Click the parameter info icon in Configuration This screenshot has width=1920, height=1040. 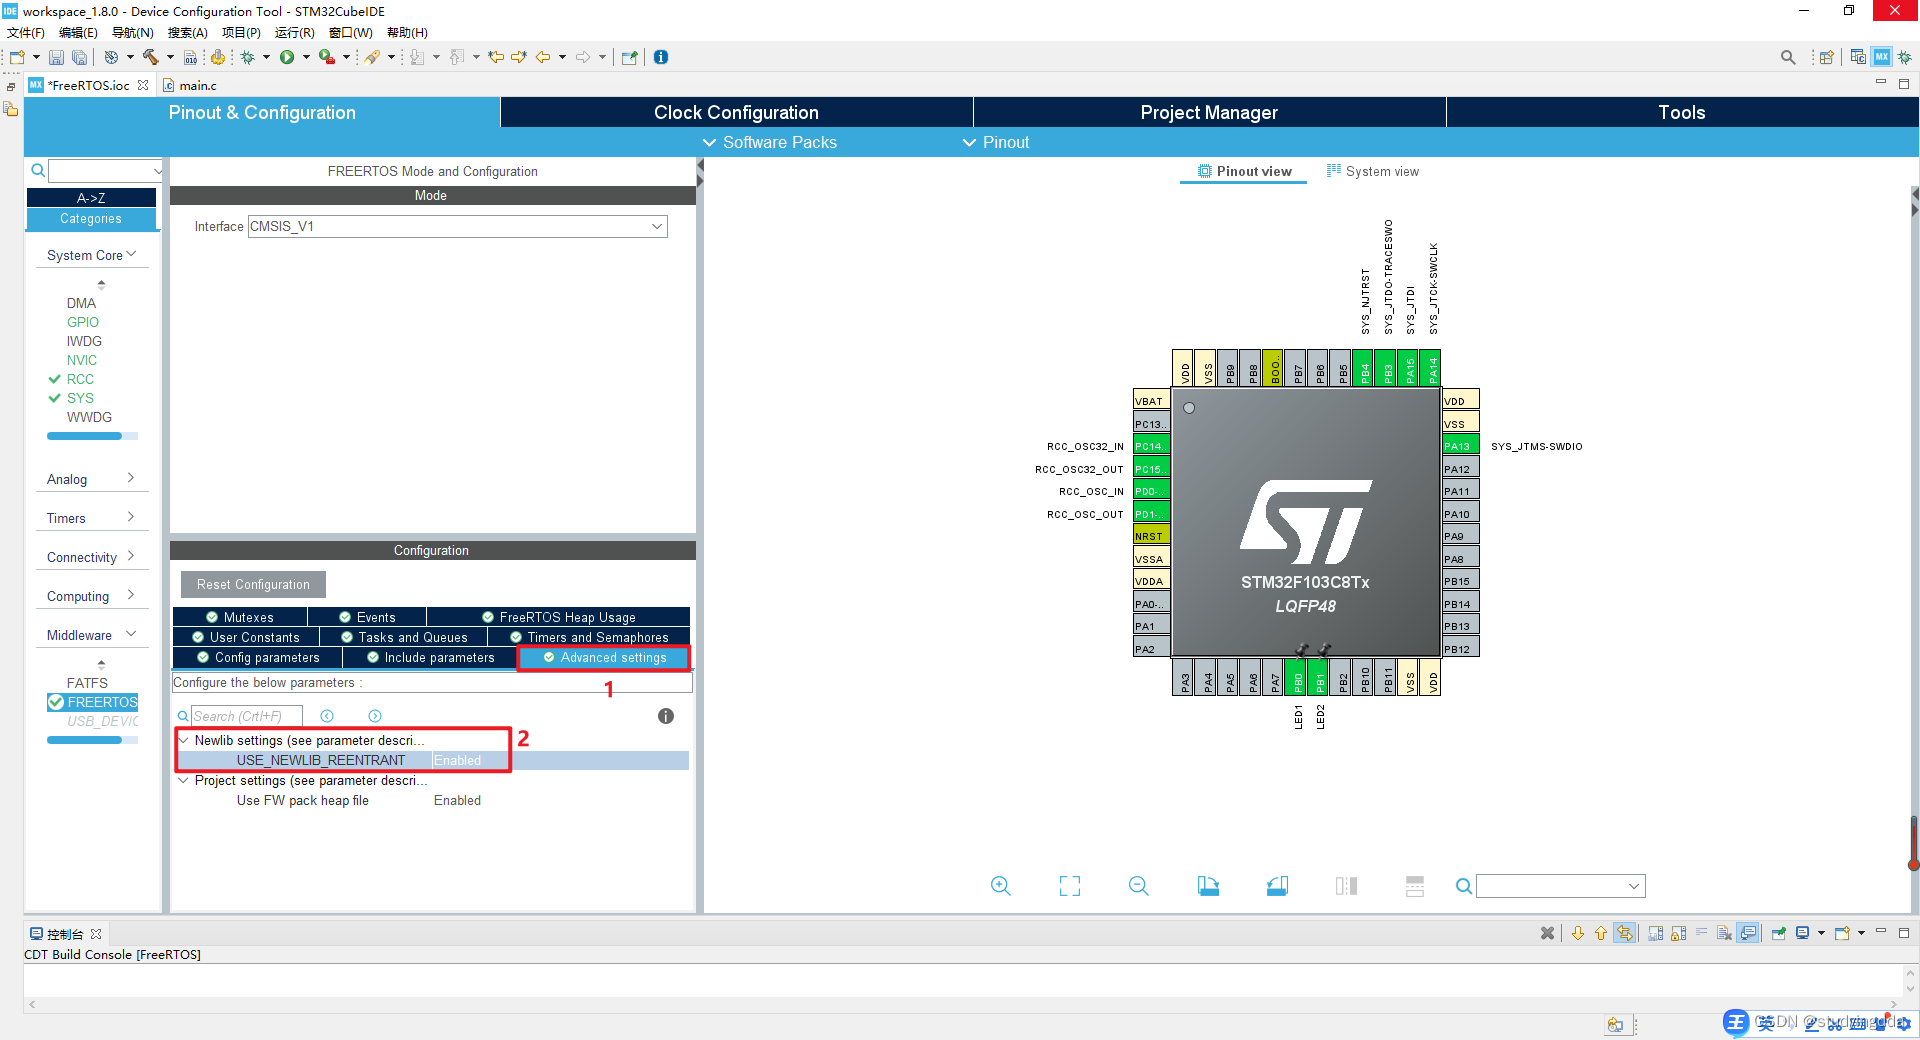(666, 716)
